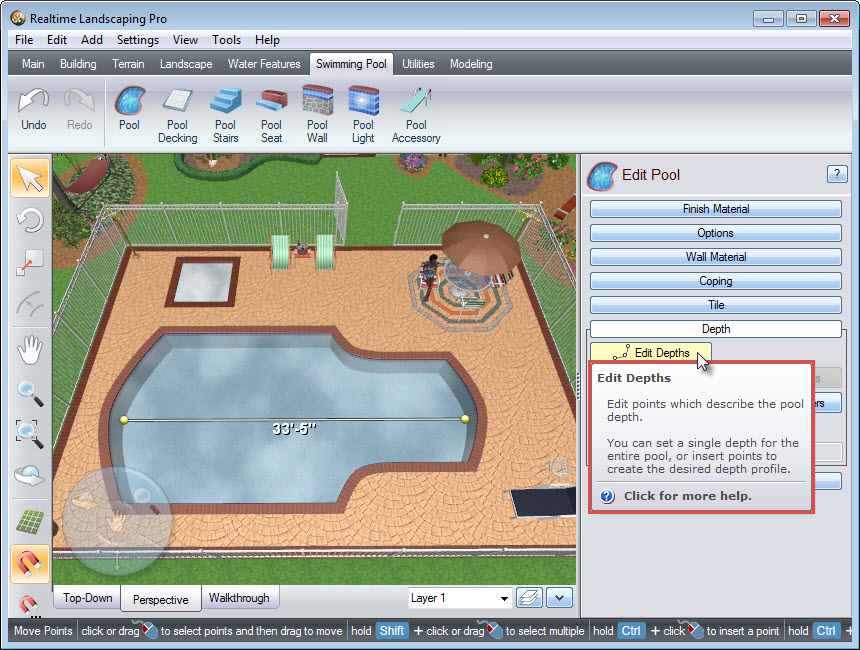860x650 pixels.
Task: Open the Add menu
Action: pos(92,40)
